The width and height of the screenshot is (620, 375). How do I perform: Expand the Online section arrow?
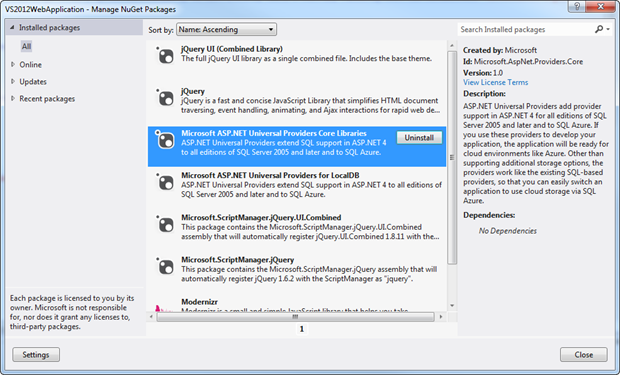point(13,64)
